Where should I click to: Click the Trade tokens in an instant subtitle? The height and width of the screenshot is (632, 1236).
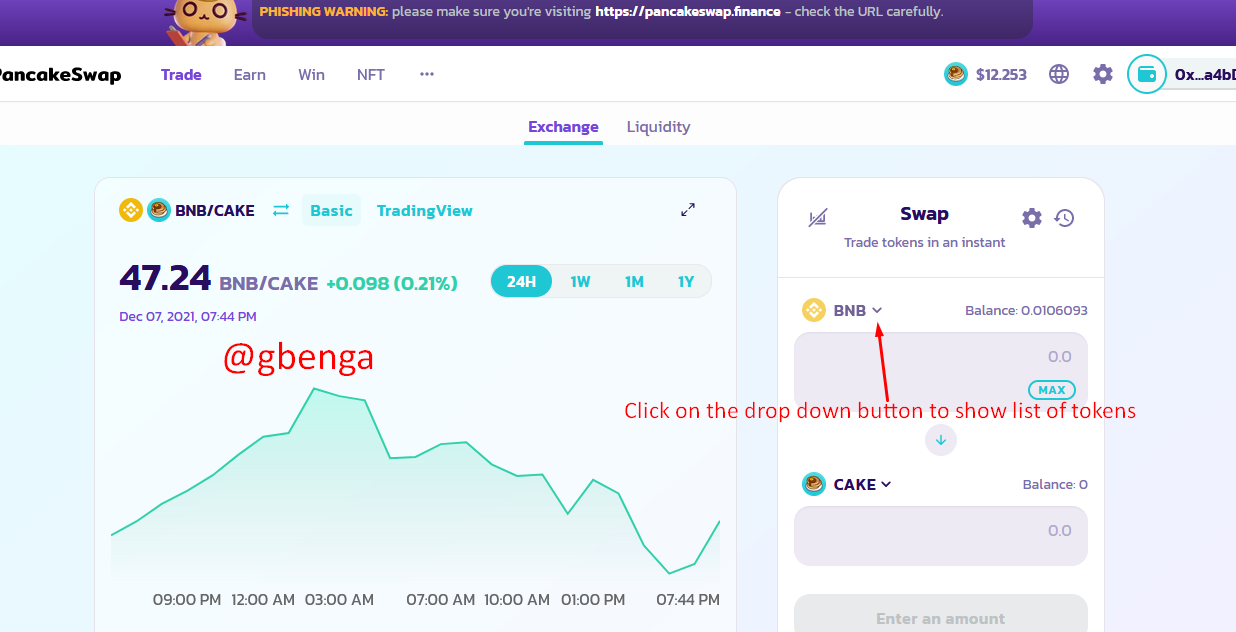tap(925, 243)
